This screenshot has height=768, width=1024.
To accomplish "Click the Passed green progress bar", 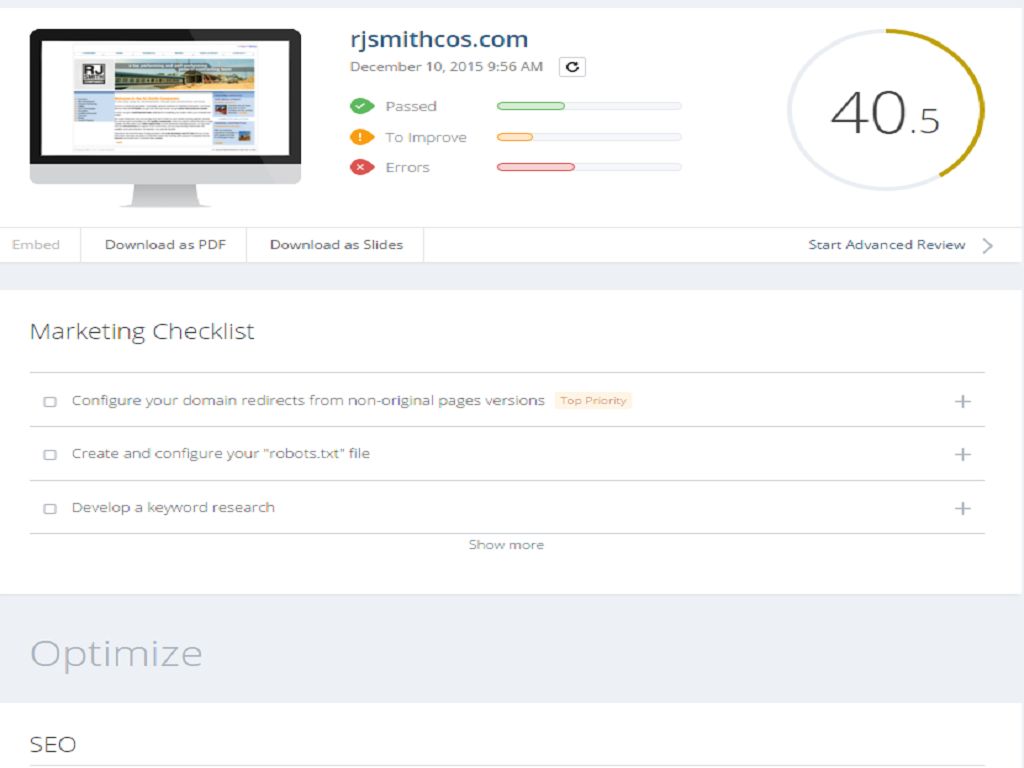I will [x=589, y=106].
